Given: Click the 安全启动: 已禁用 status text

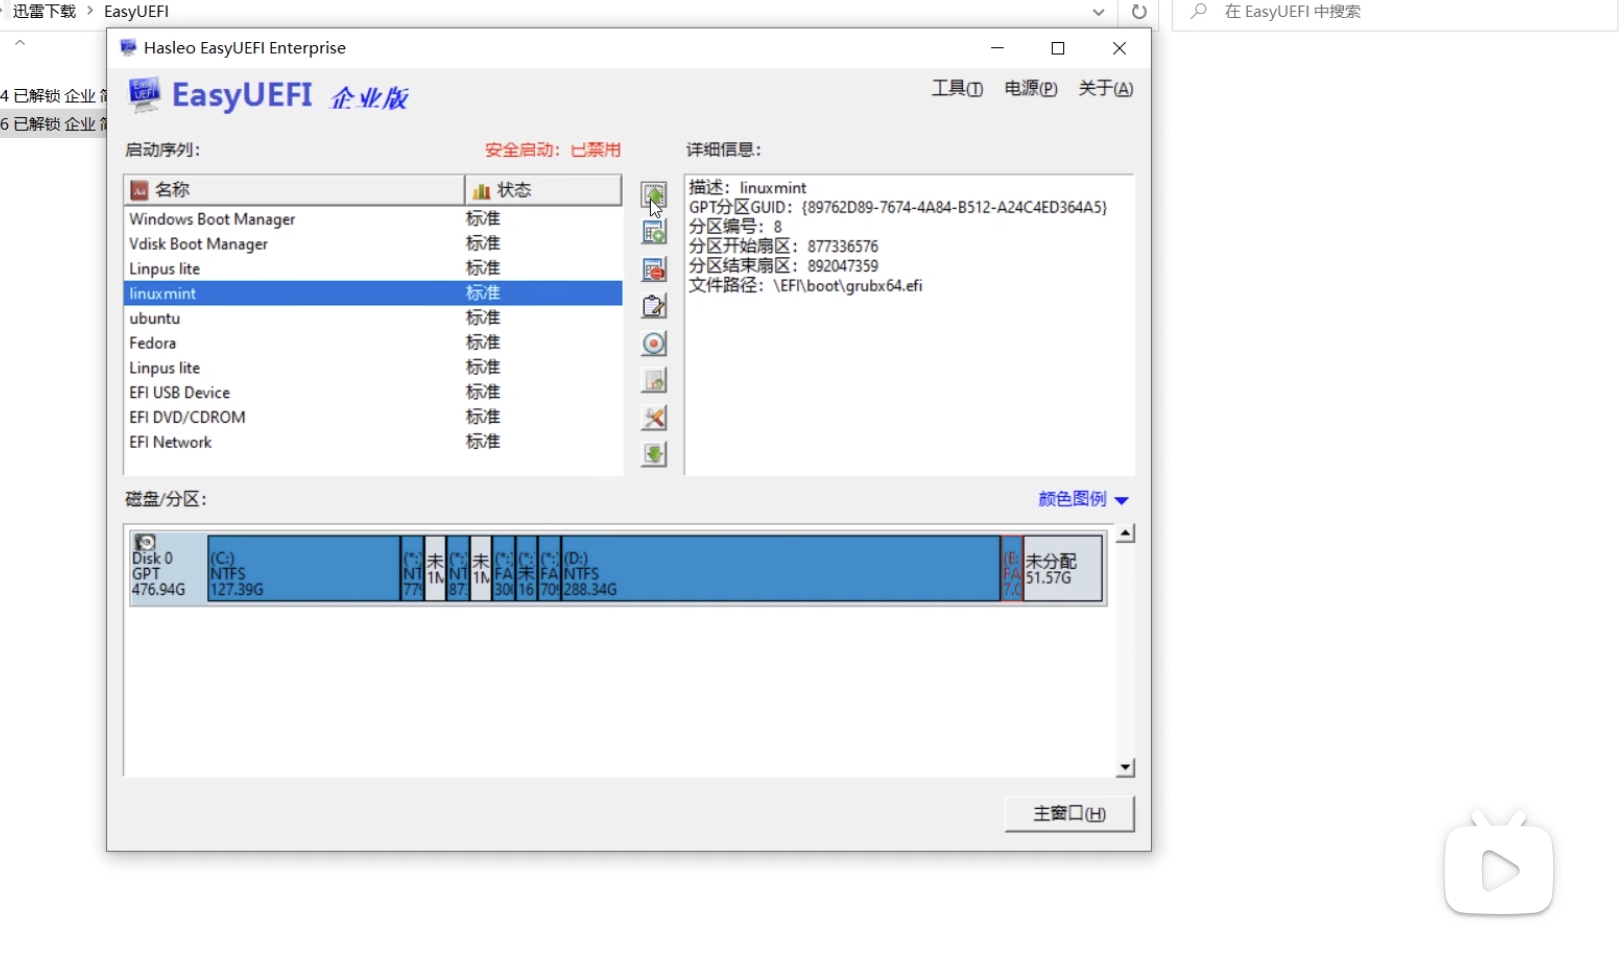Looking at the screenshot, I should click(x=553, y=150).
